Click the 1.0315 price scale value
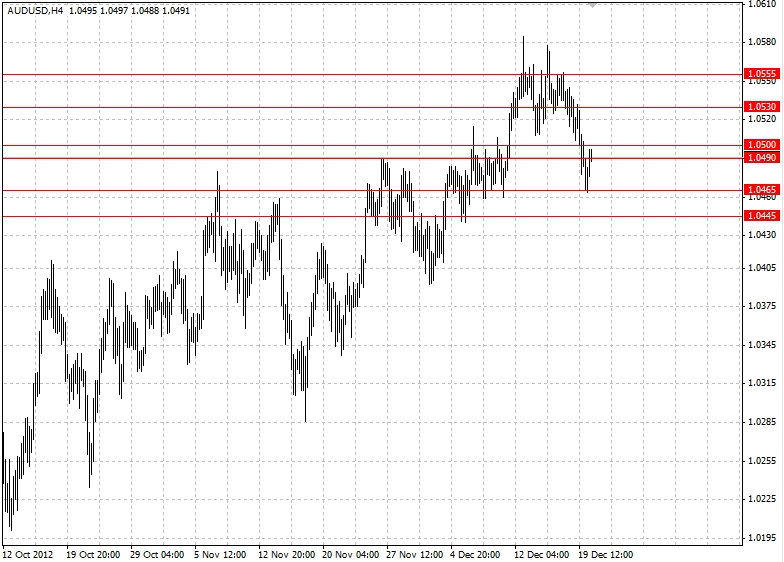Screen dimensions: 784x562 coord(762,383)
